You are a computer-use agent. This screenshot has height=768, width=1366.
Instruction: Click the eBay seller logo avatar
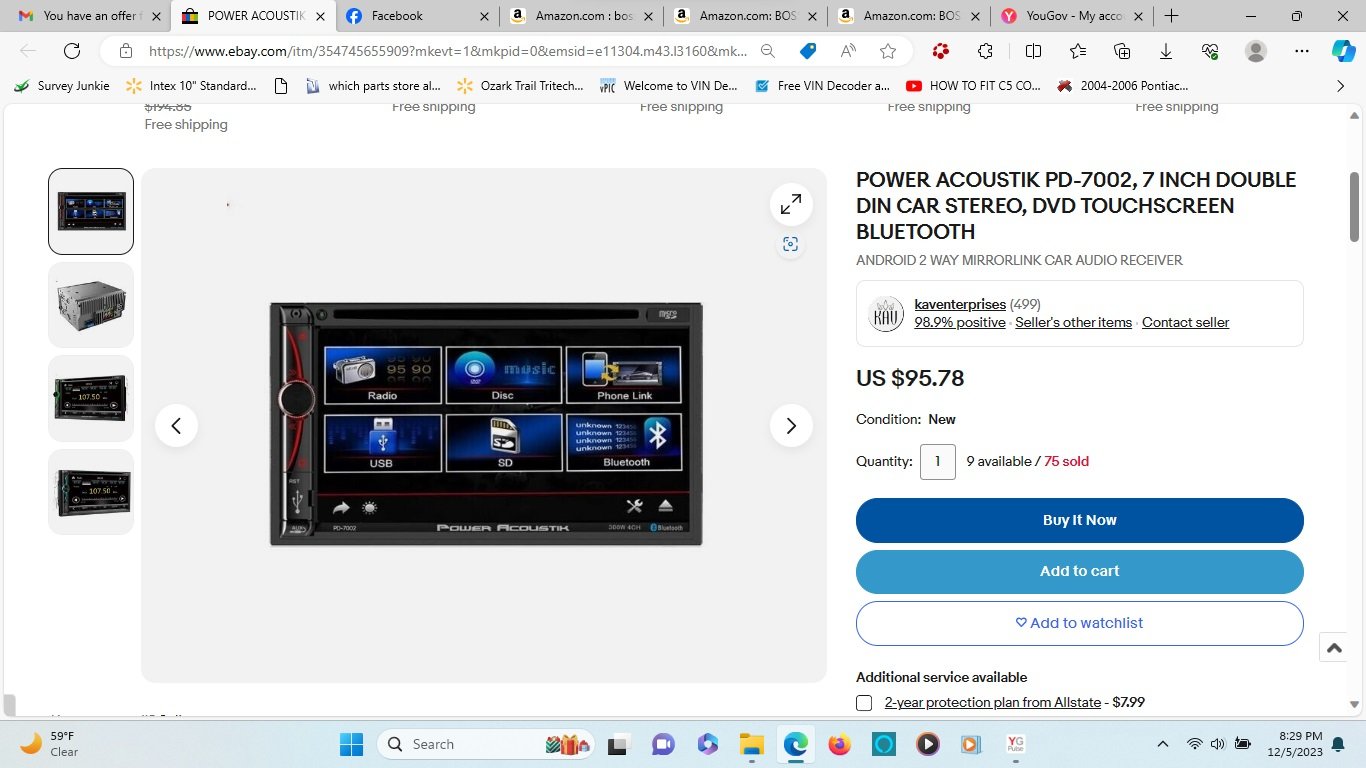tap(887, 313)
